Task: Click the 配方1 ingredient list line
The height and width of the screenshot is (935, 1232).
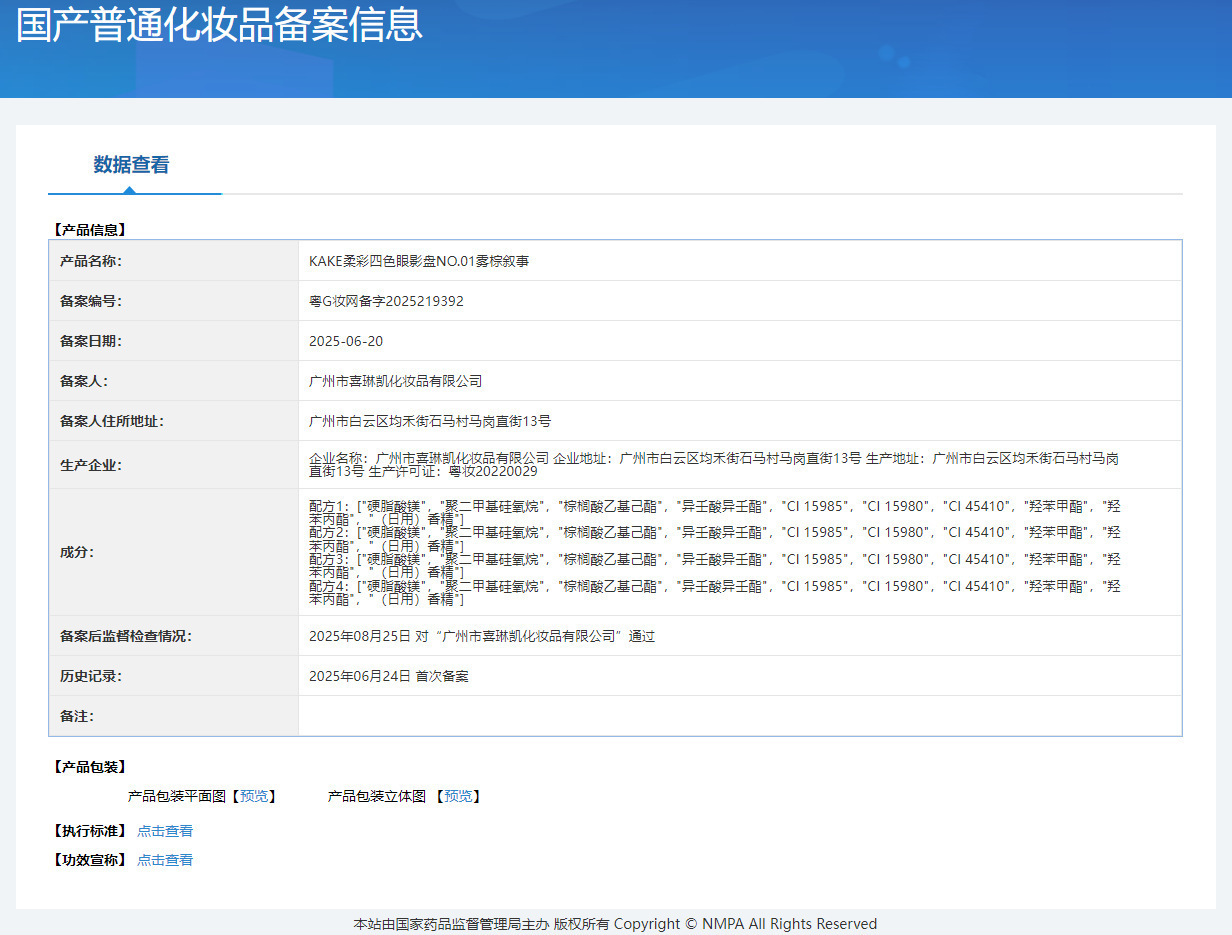Action: (x=714, y=505)
